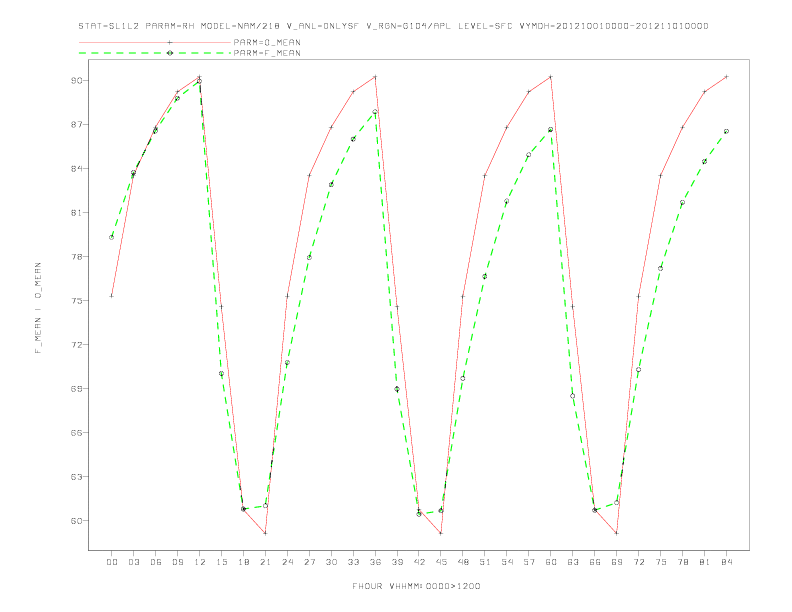The image size is (792, 612).
Task: Select the green dashed legend line sample
Action: pos(155,53)
